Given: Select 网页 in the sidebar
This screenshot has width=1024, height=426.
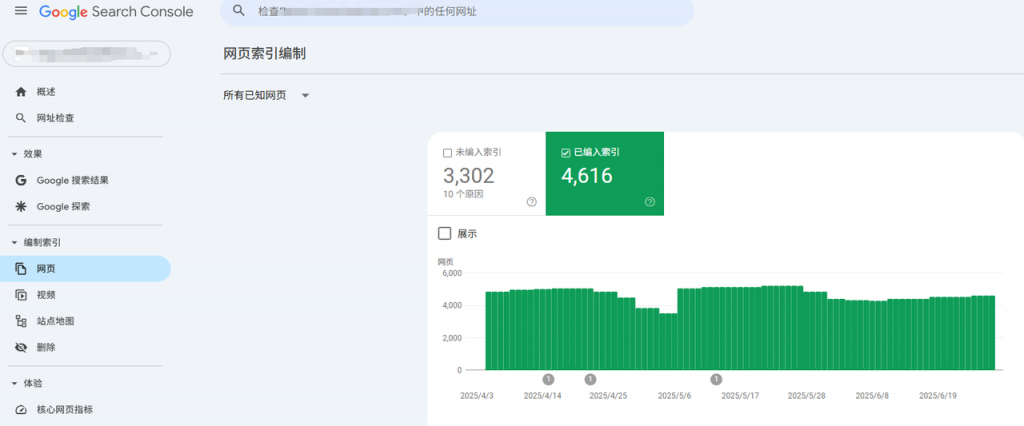Looking at the screenshot, I should point(46,269).
